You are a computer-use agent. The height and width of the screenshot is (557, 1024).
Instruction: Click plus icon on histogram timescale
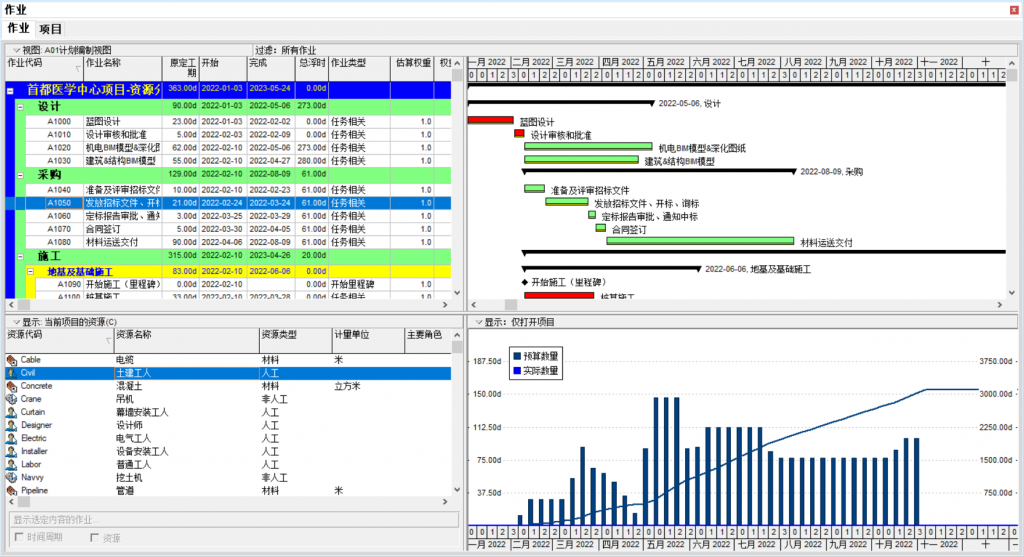[x=985, y=544]
